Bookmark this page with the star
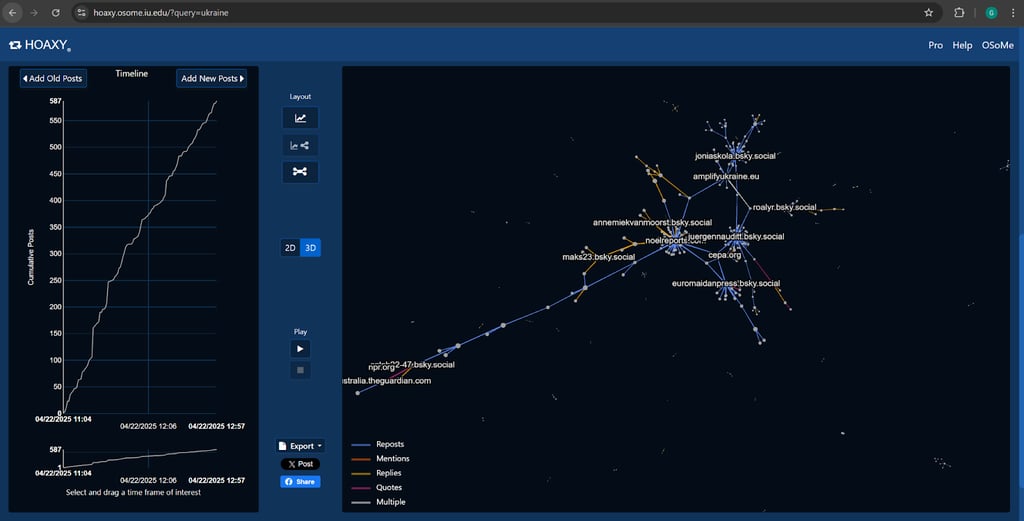The height and width of the screenshot is (521, 1024). pyautogui.click(x=928, y=12)
